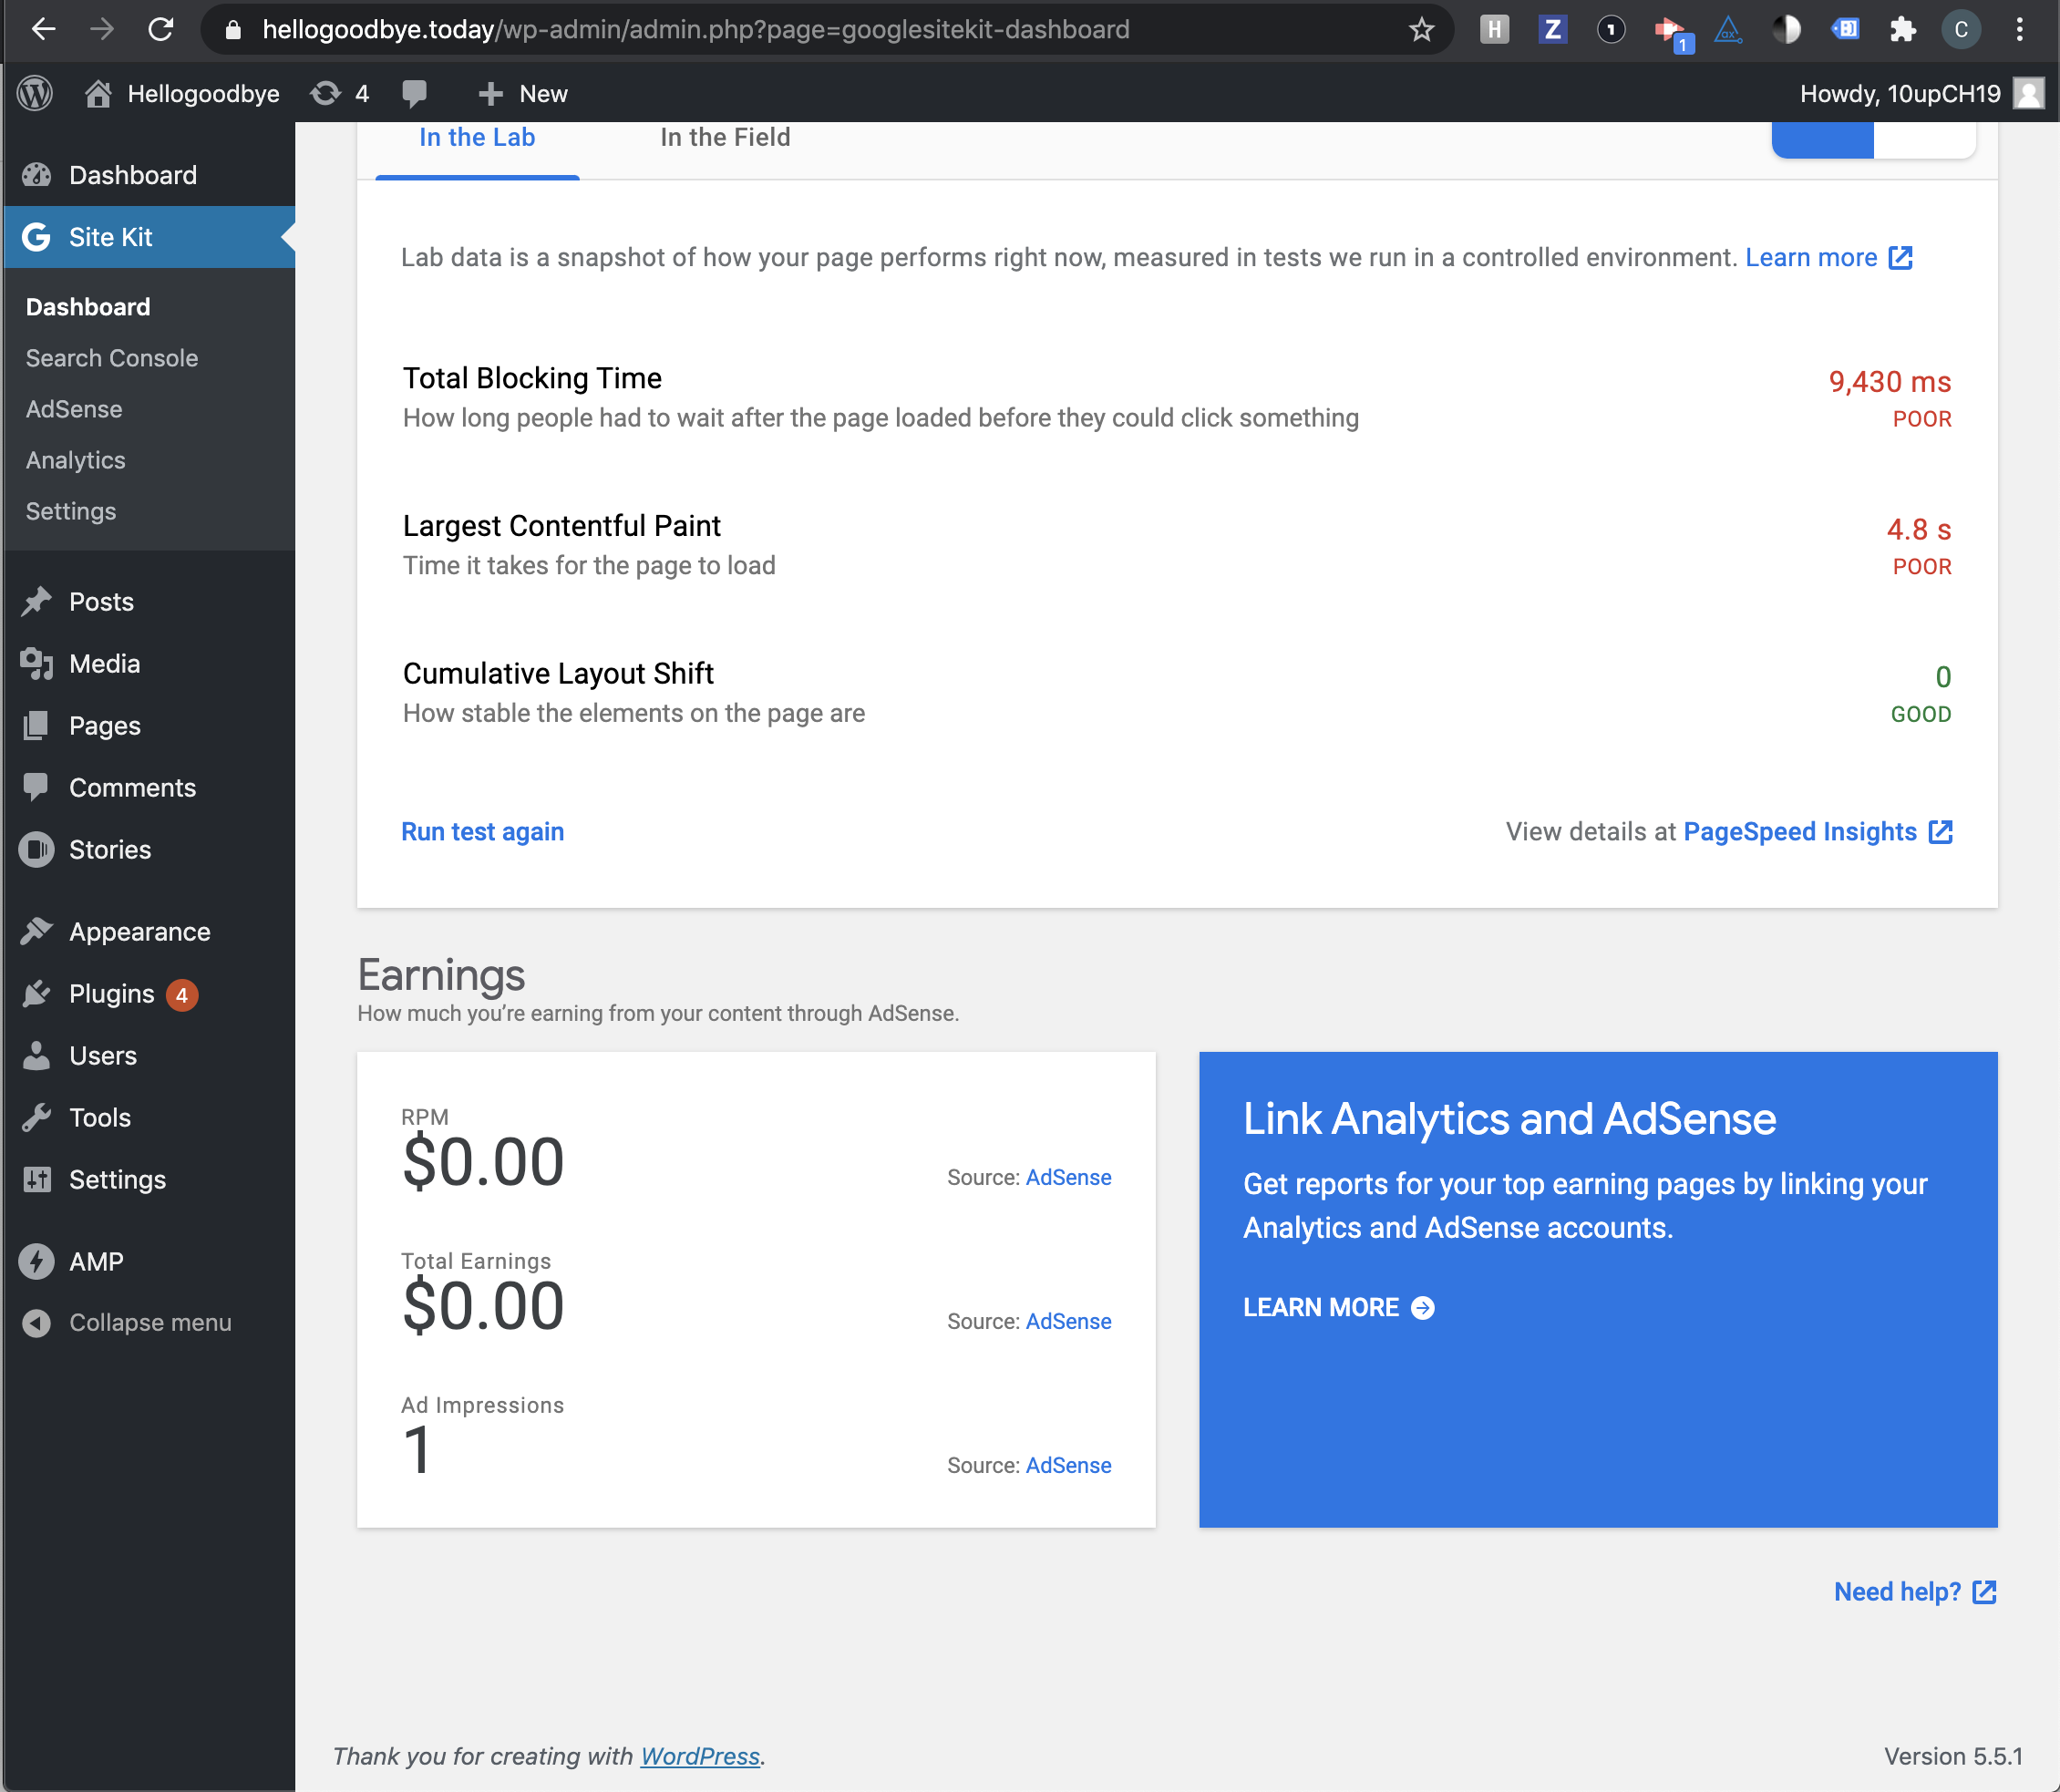Click Run test again
This screenshot has width=2060, height=1792.
(483, 832)
